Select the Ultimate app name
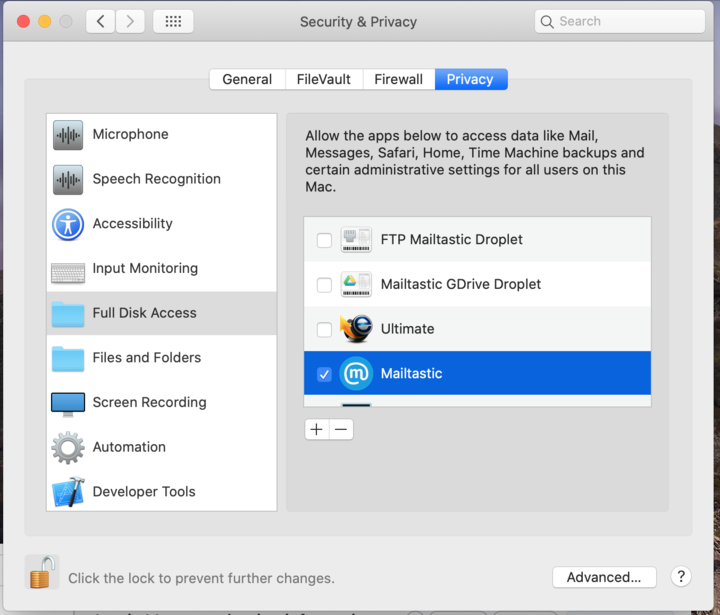 coord(407,329)
